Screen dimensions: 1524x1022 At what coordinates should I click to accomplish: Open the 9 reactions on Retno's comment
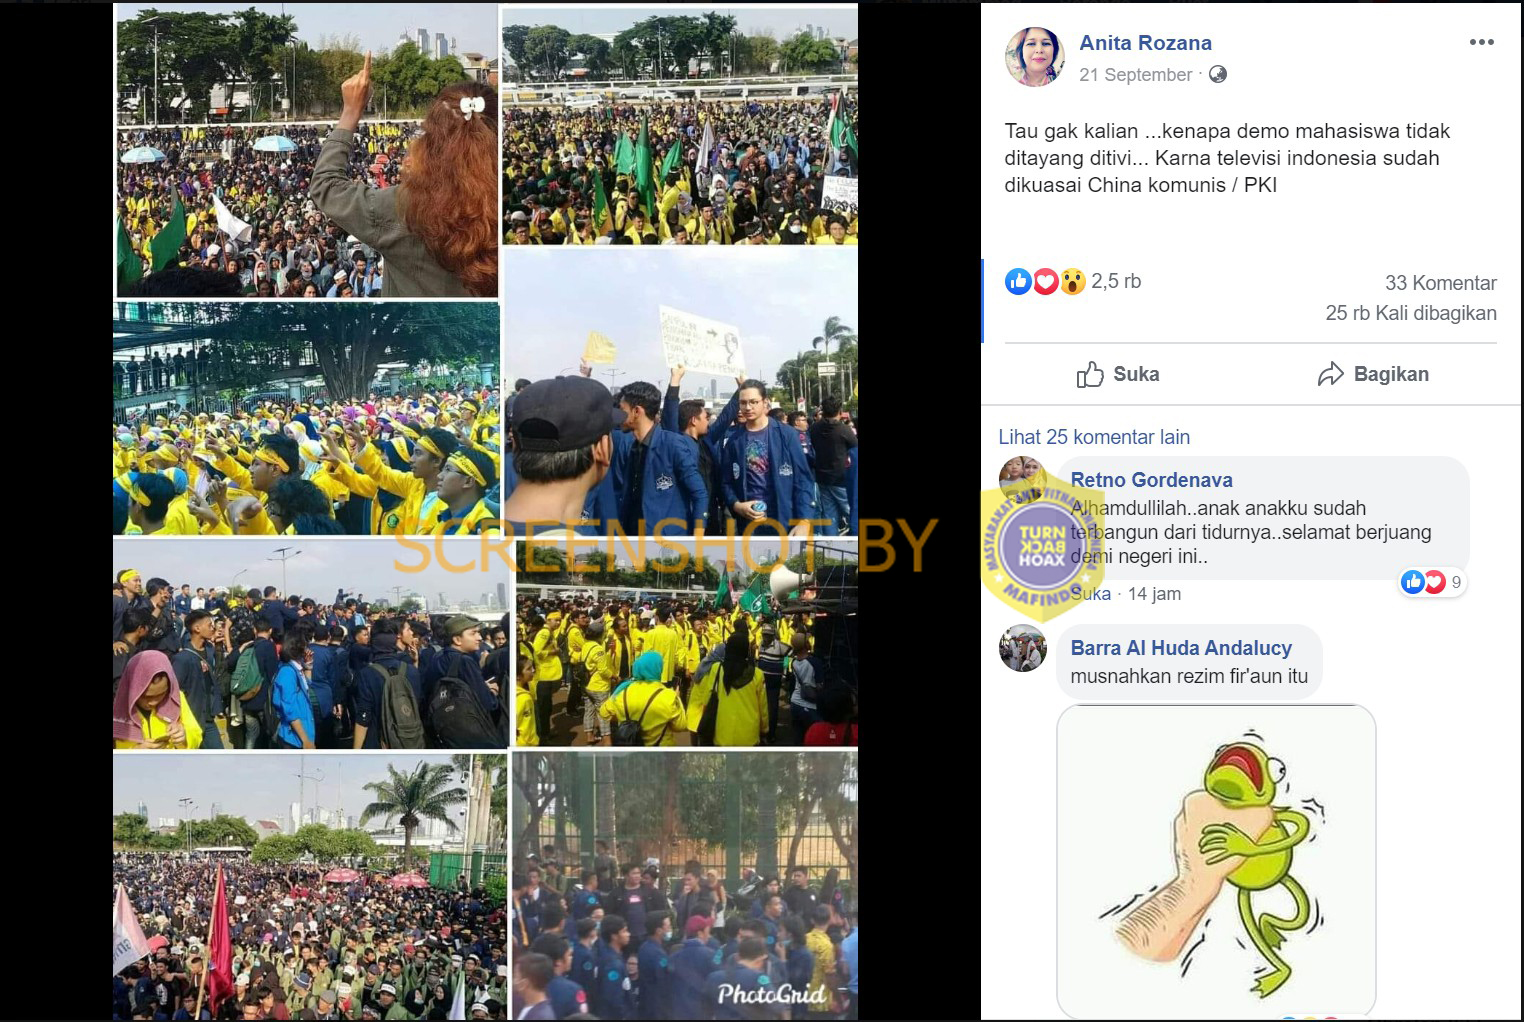coord(1432,582)
